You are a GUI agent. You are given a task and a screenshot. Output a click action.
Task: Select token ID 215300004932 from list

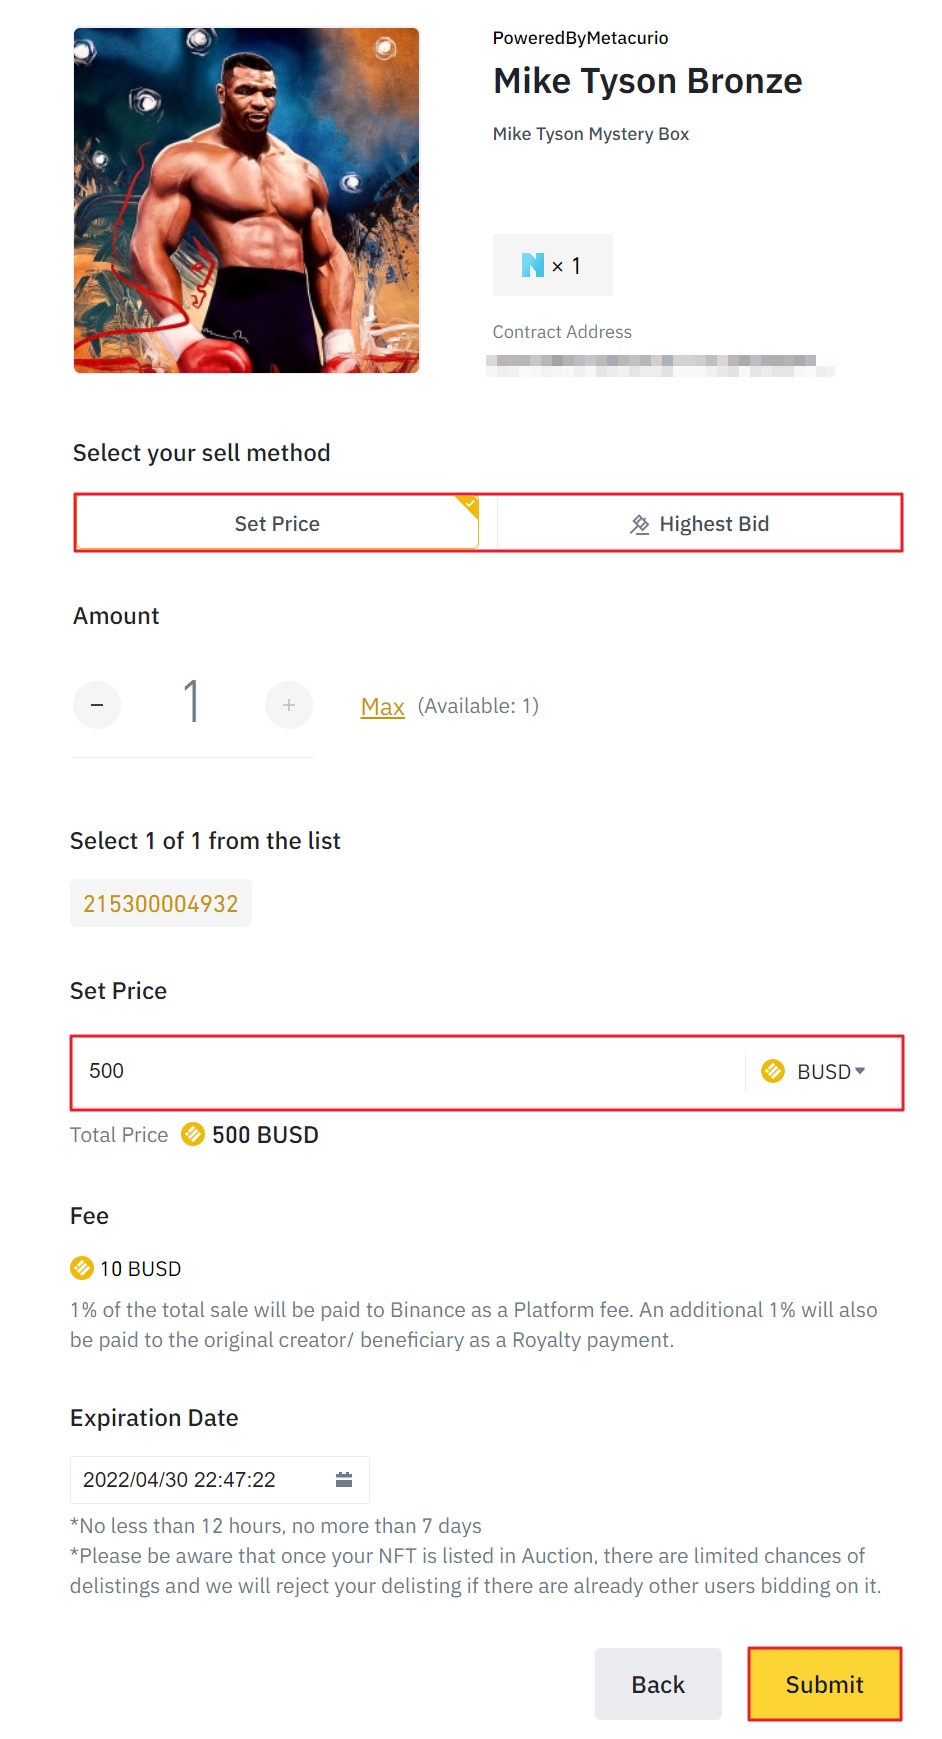(x=161, y=904)
